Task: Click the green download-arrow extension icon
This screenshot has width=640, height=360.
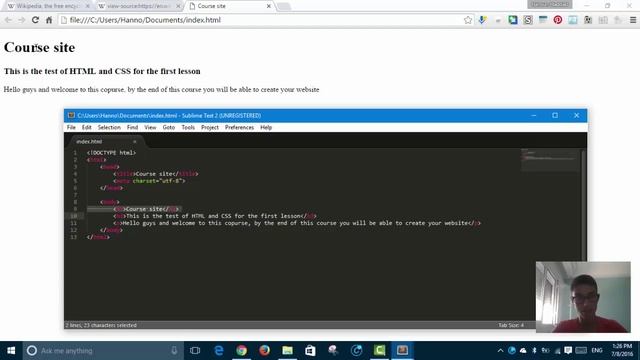Action: pyautogui.click(x=513, y=20)
